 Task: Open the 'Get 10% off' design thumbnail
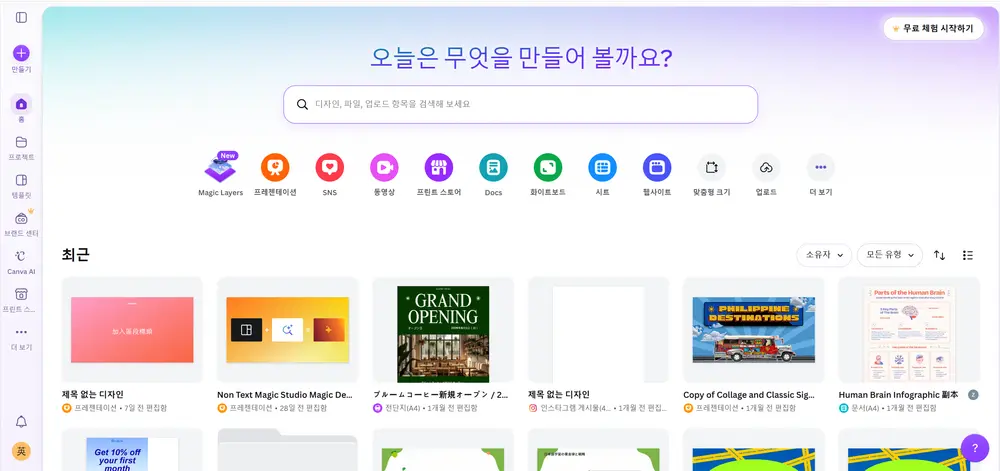point(132,450)
